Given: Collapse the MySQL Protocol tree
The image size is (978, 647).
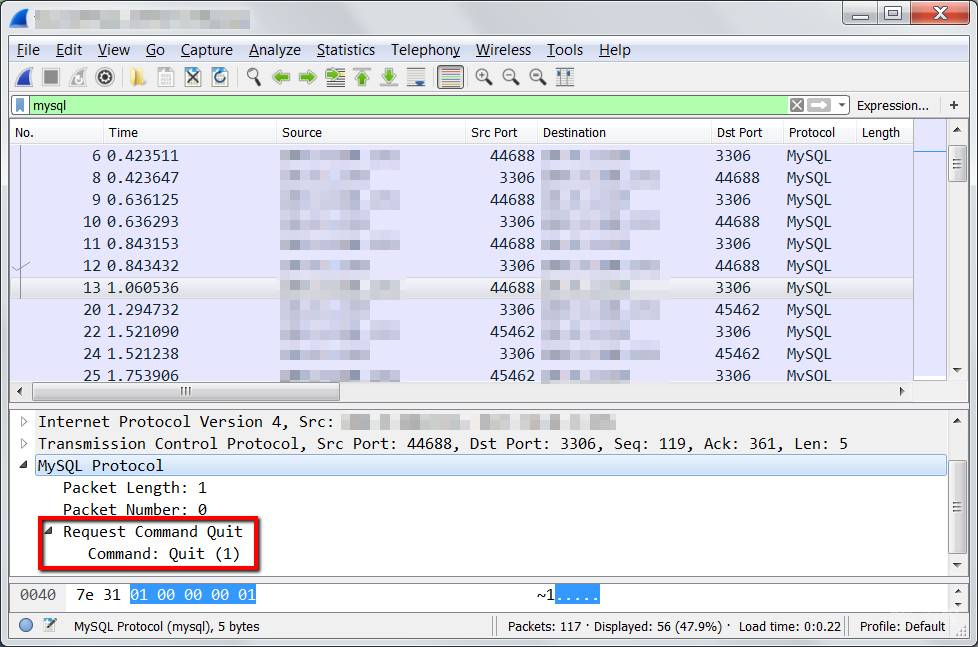Looking at the screenshot, I should pyautogui.click(x=24, y=465).
